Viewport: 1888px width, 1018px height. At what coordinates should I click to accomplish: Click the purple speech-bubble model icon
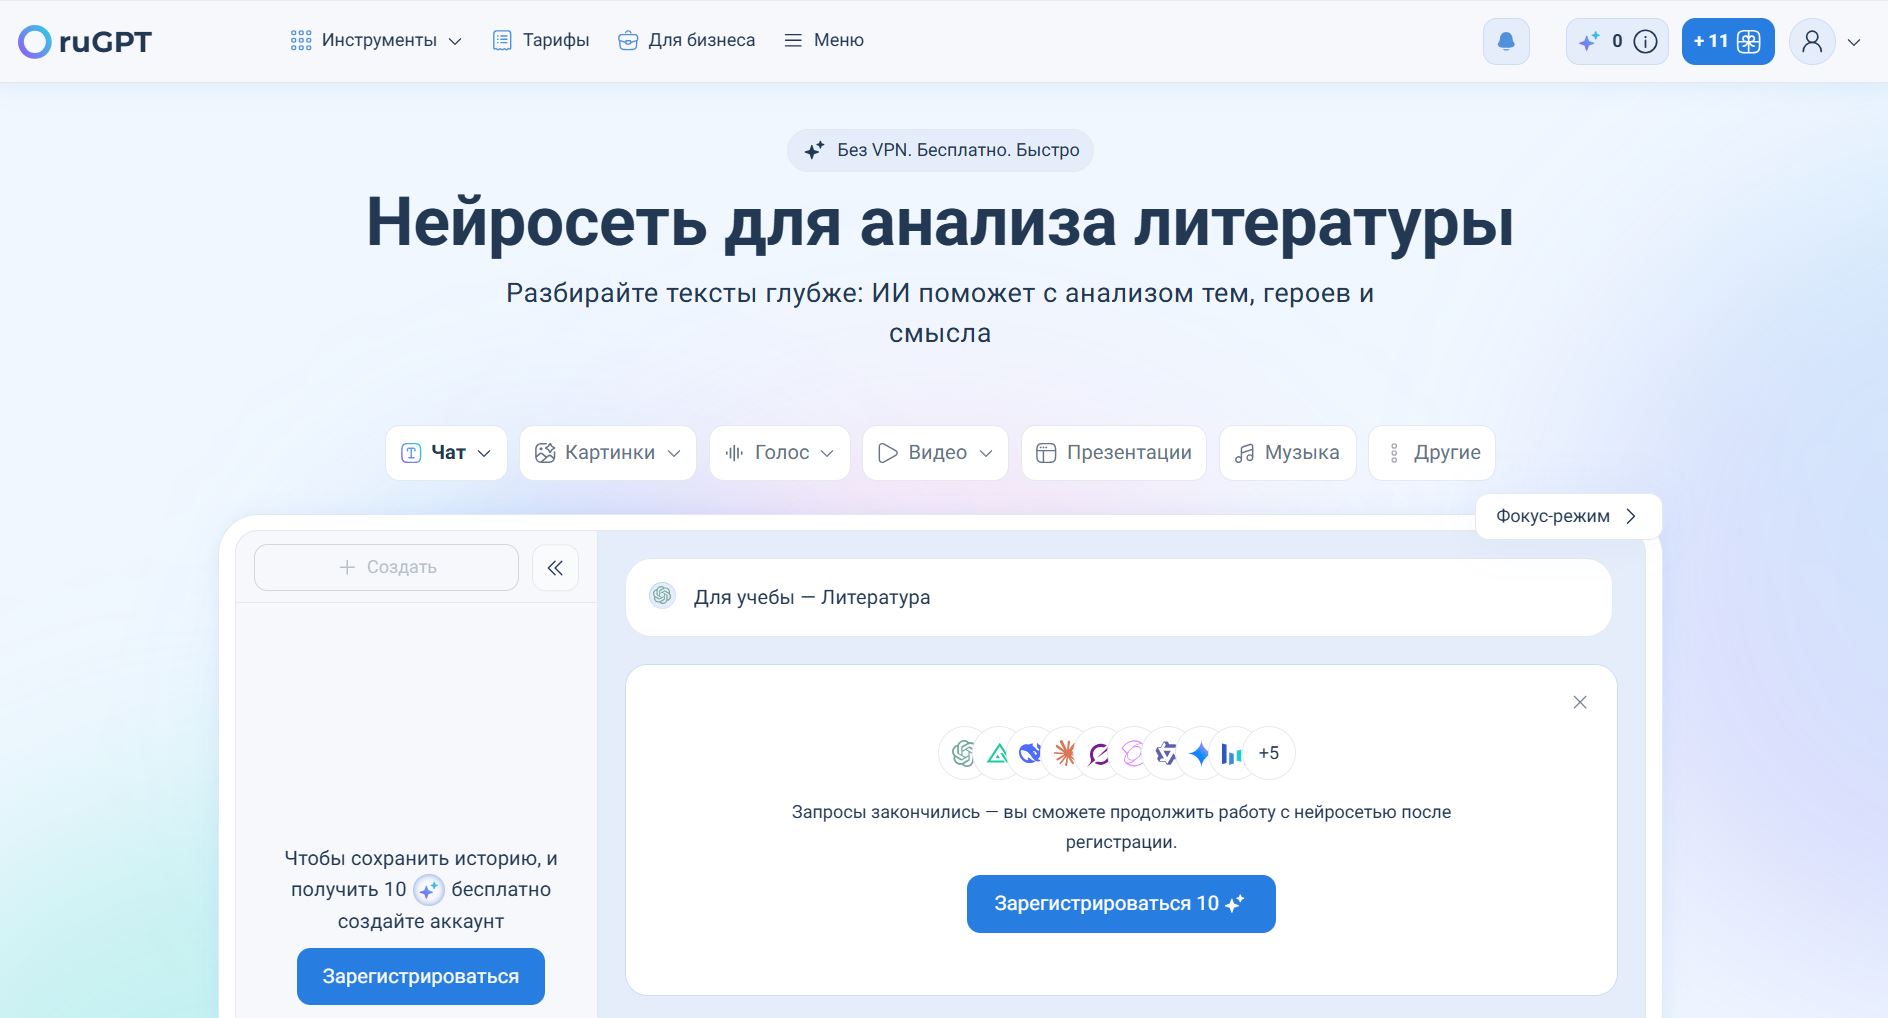[1099, 753]
